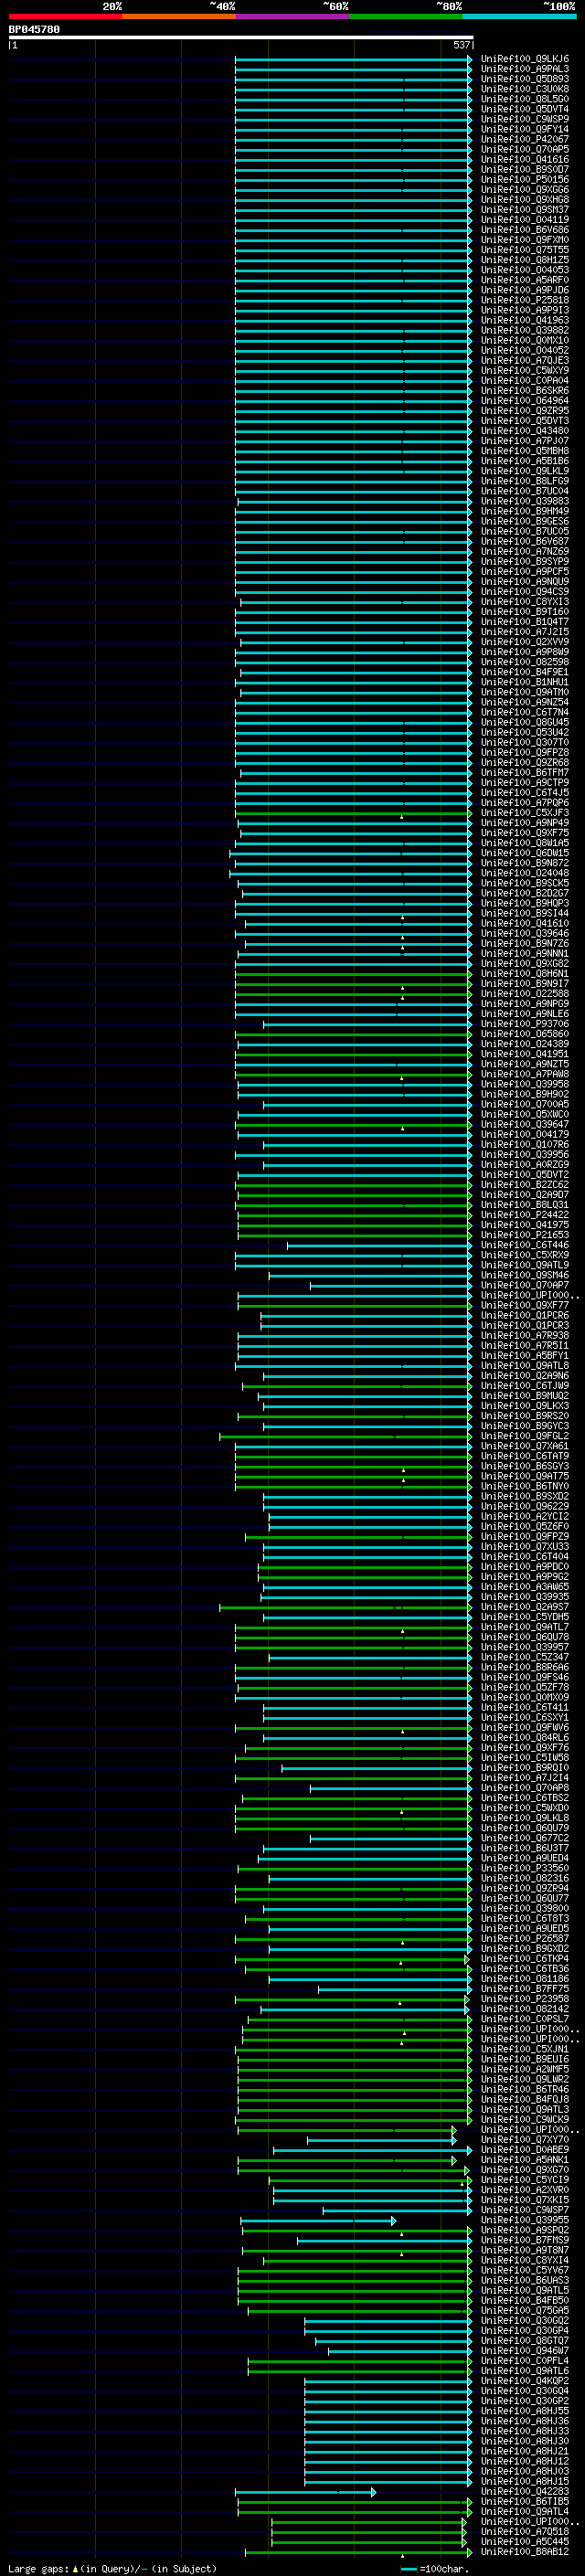Viewport: 585px width, 2576px height.
Task: Select UniRef100_Q9SM46 label
Action: coord(524,1275)
